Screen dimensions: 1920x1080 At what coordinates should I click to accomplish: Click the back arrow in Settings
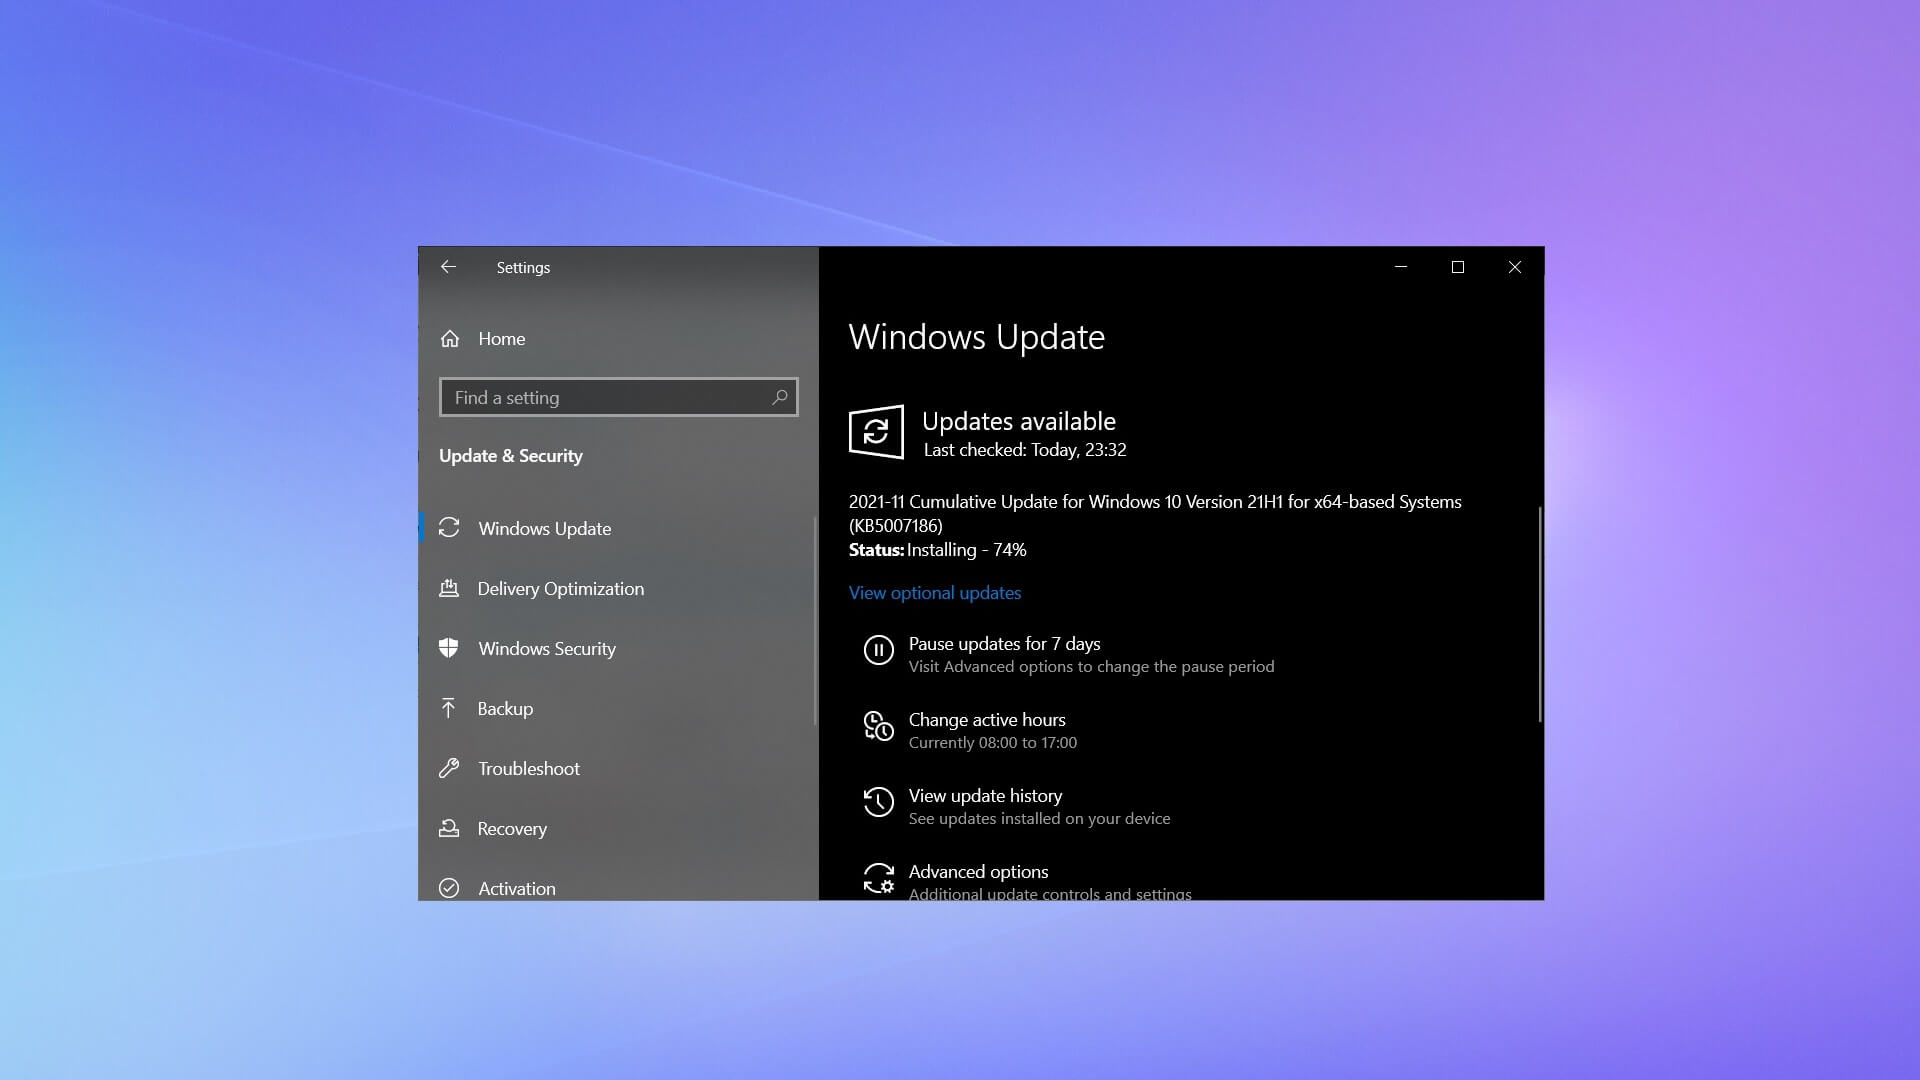pyautogui.click(x=448, y=267)
